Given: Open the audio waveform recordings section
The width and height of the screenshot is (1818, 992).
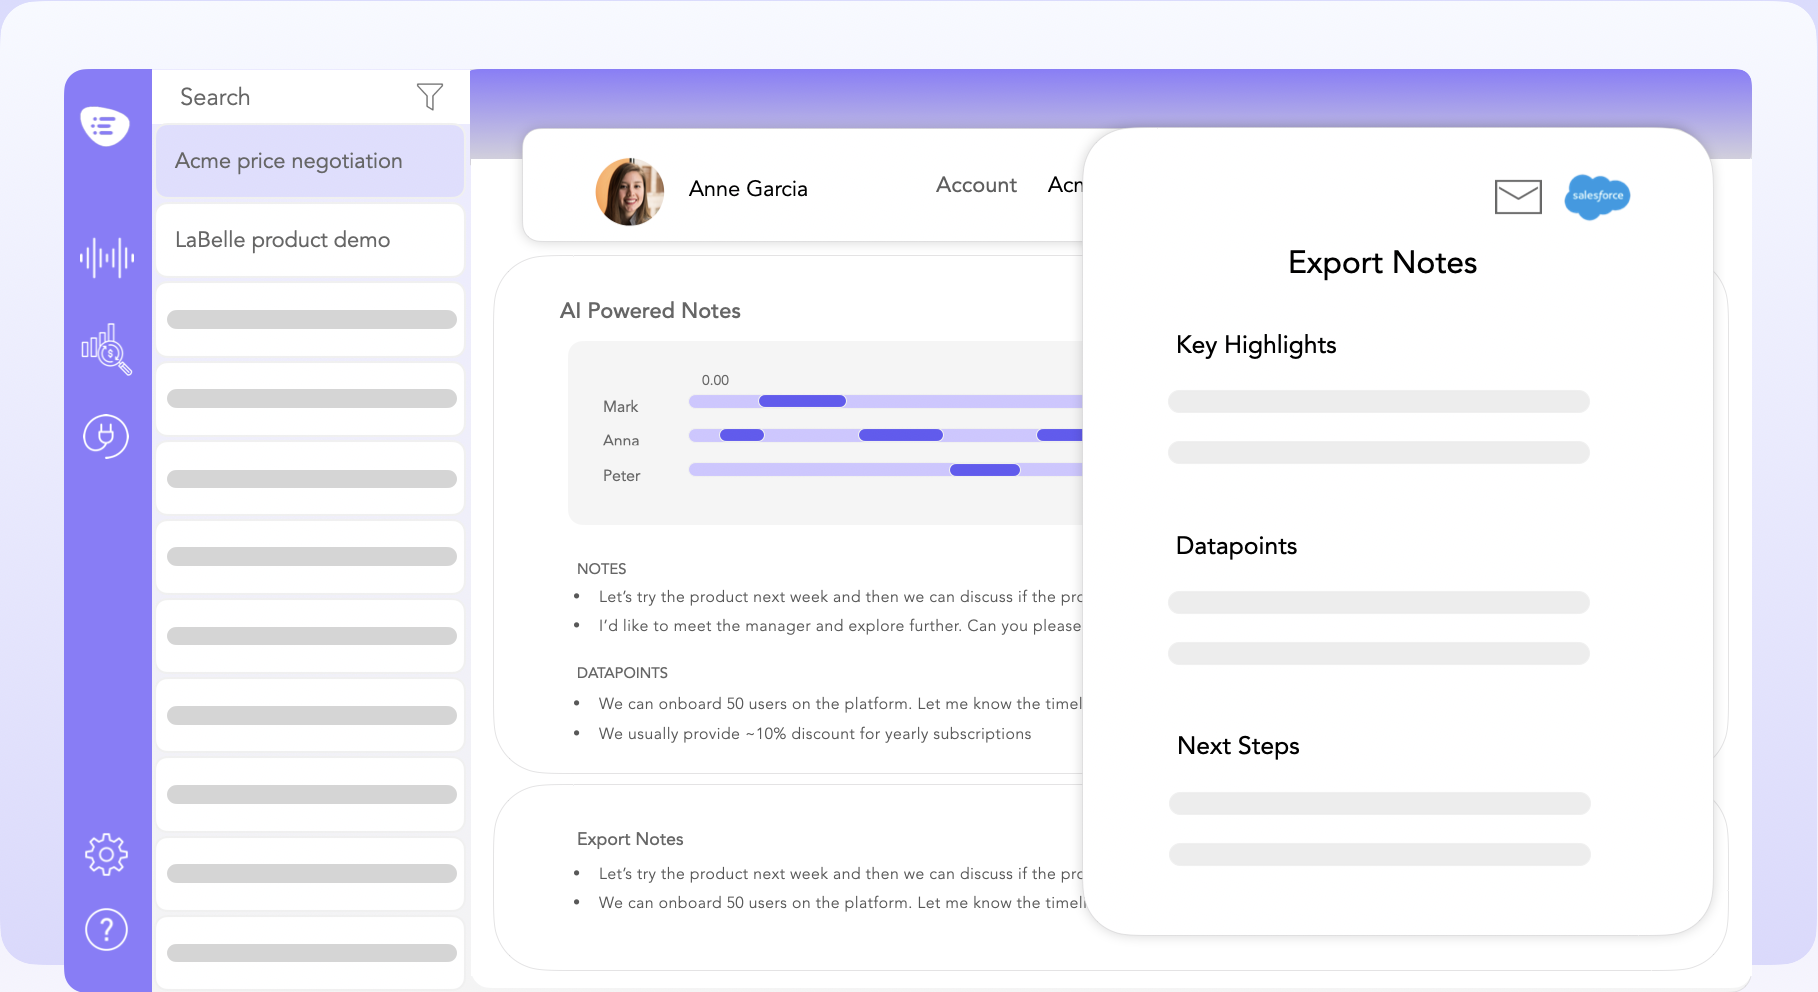Looking at the screenshot, I should [107, 257].
